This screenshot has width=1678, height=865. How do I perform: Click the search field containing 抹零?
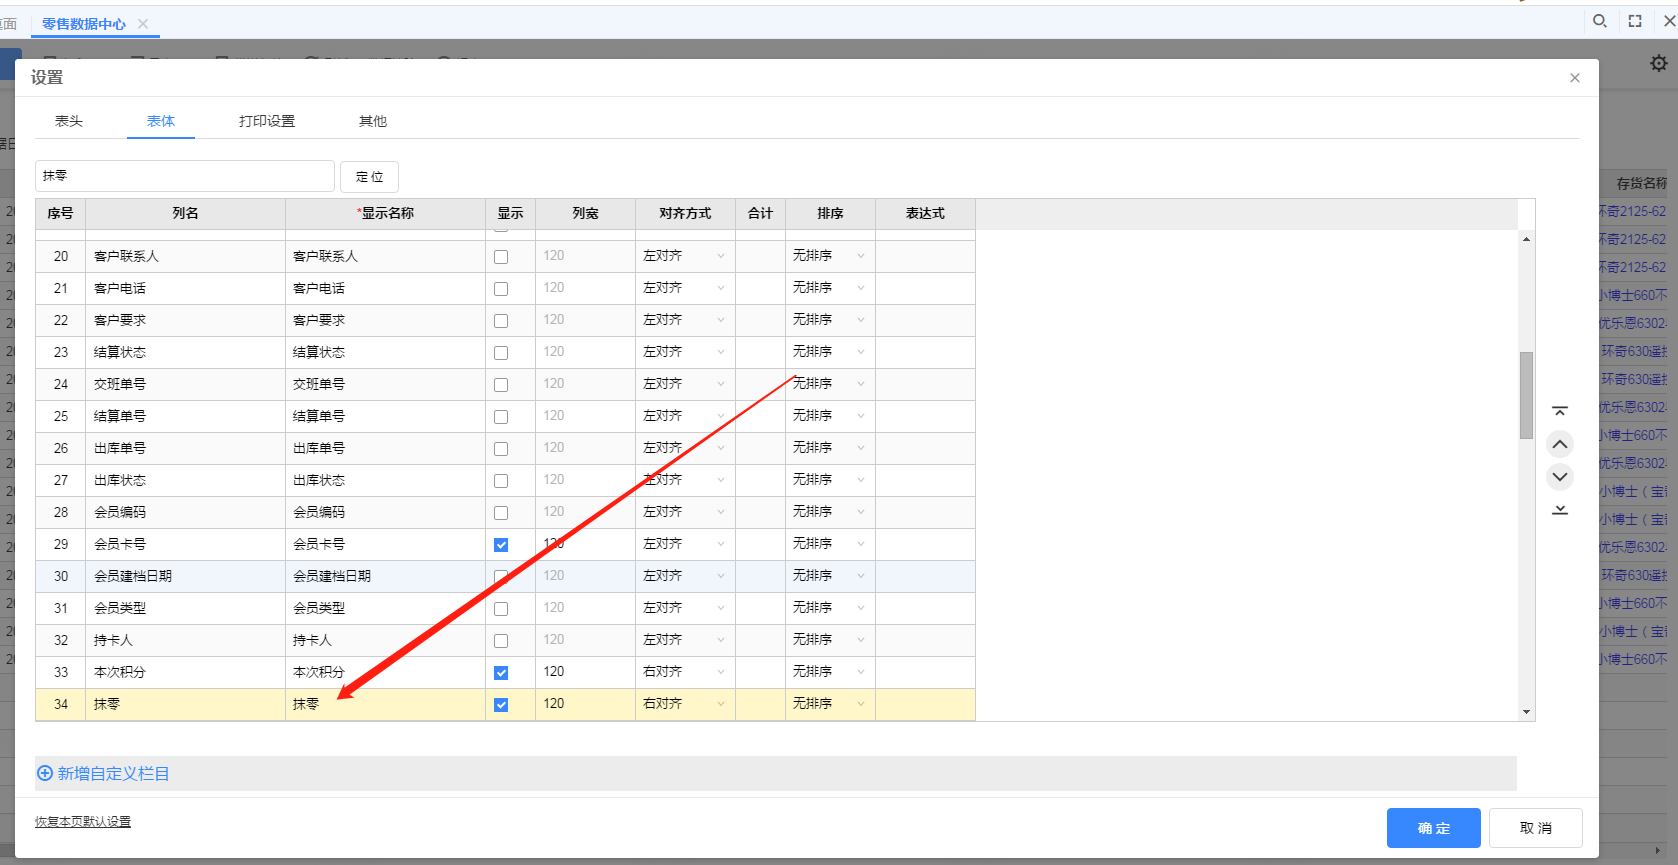pyautogui.click(x=185, y=176)
